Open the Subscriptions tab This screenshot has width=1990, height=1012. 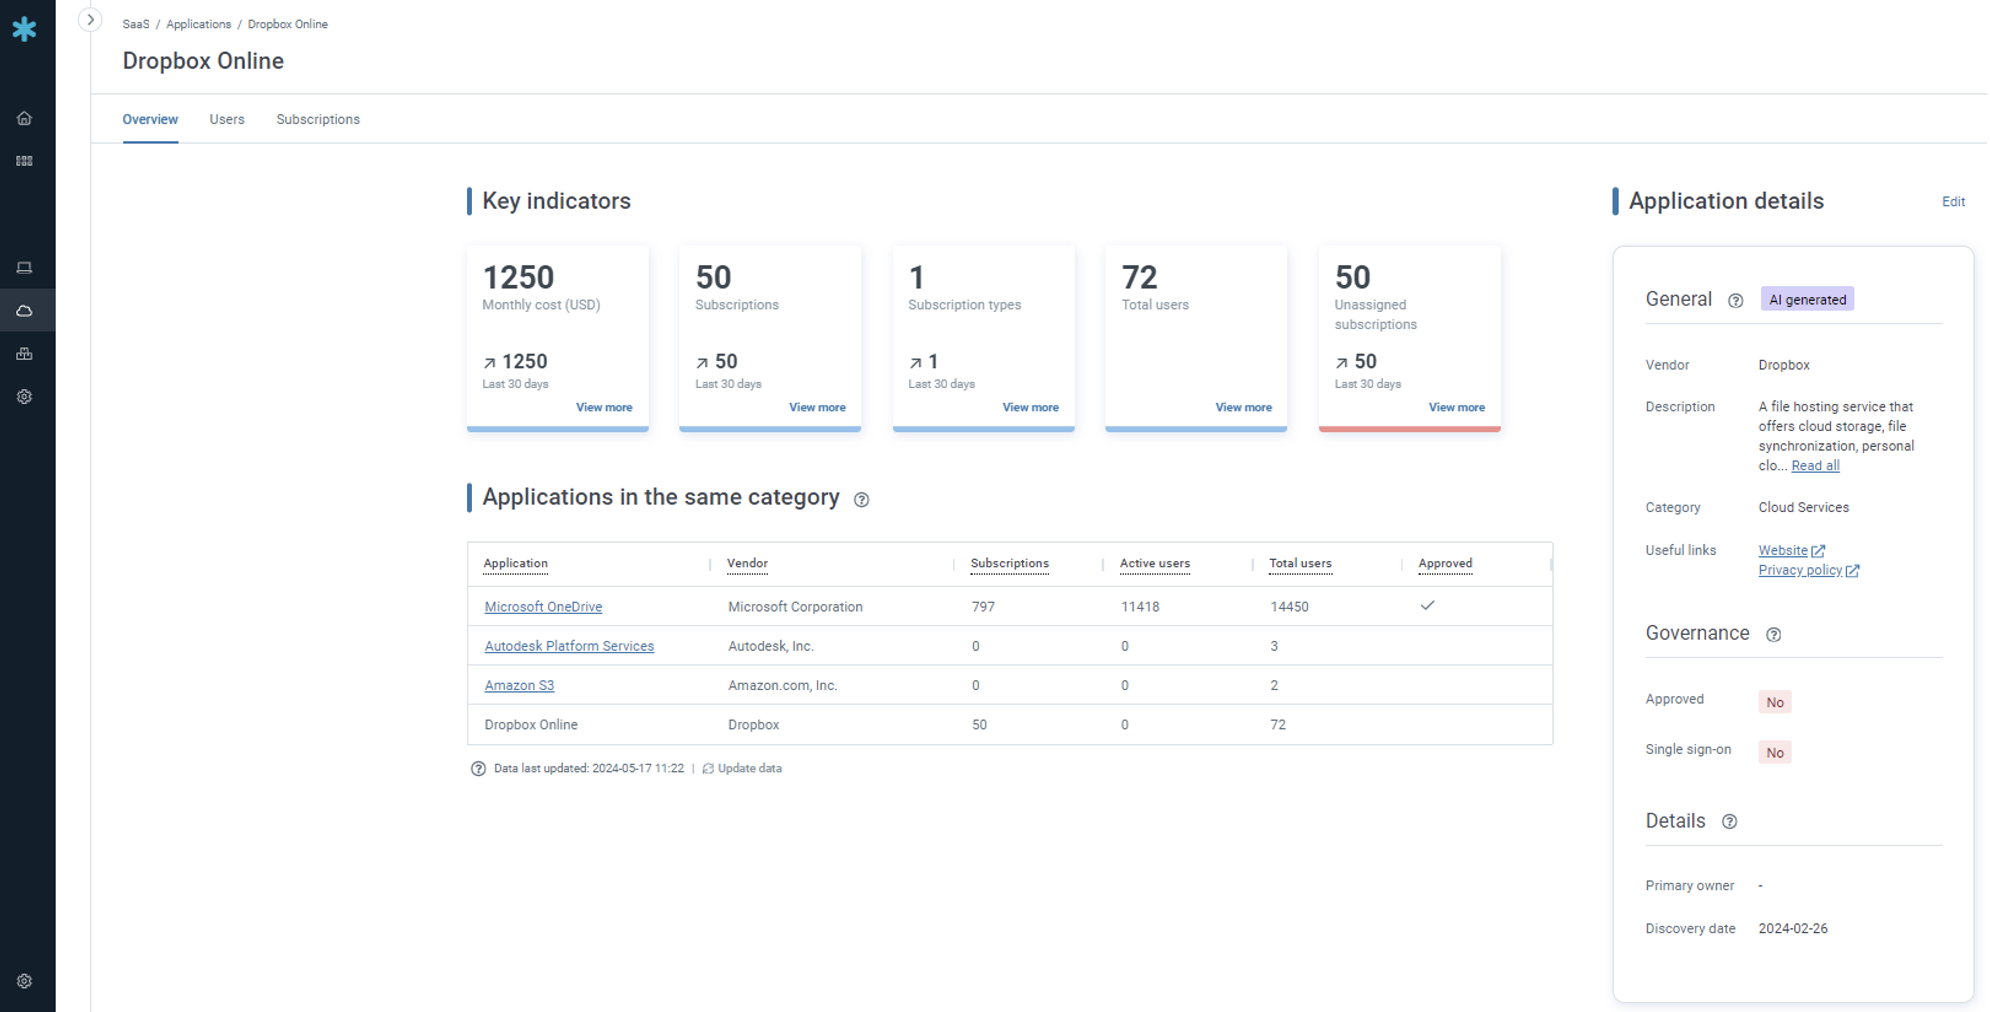[318, 119]
